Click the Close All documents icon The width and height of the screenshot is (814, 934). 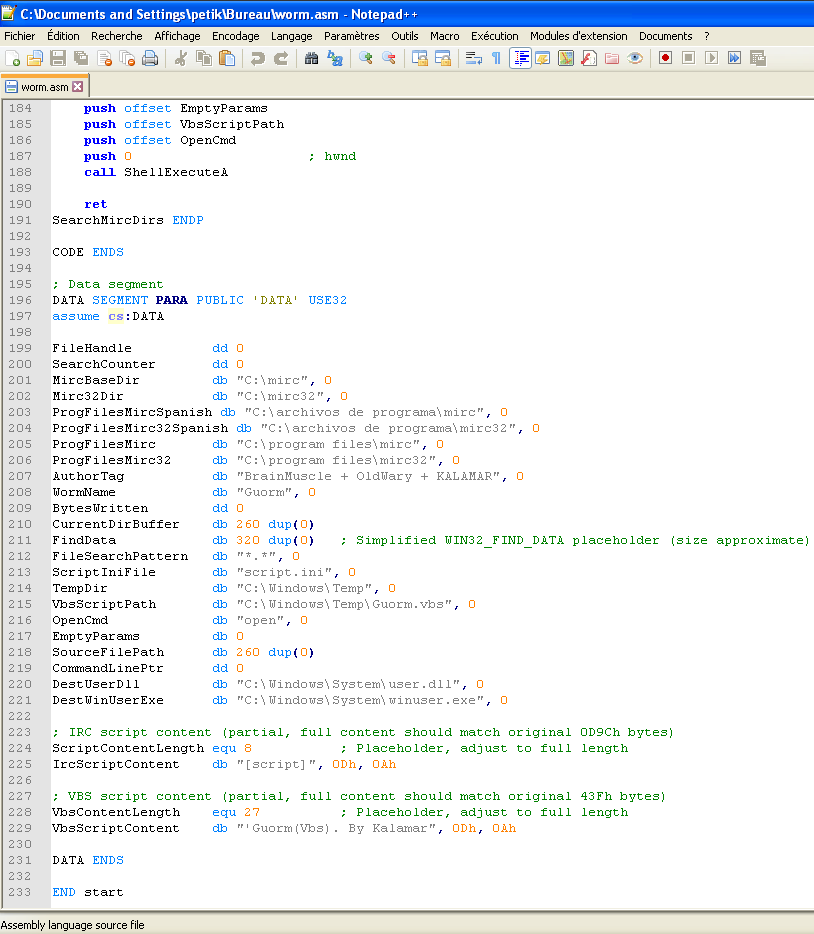pos(127,58)
